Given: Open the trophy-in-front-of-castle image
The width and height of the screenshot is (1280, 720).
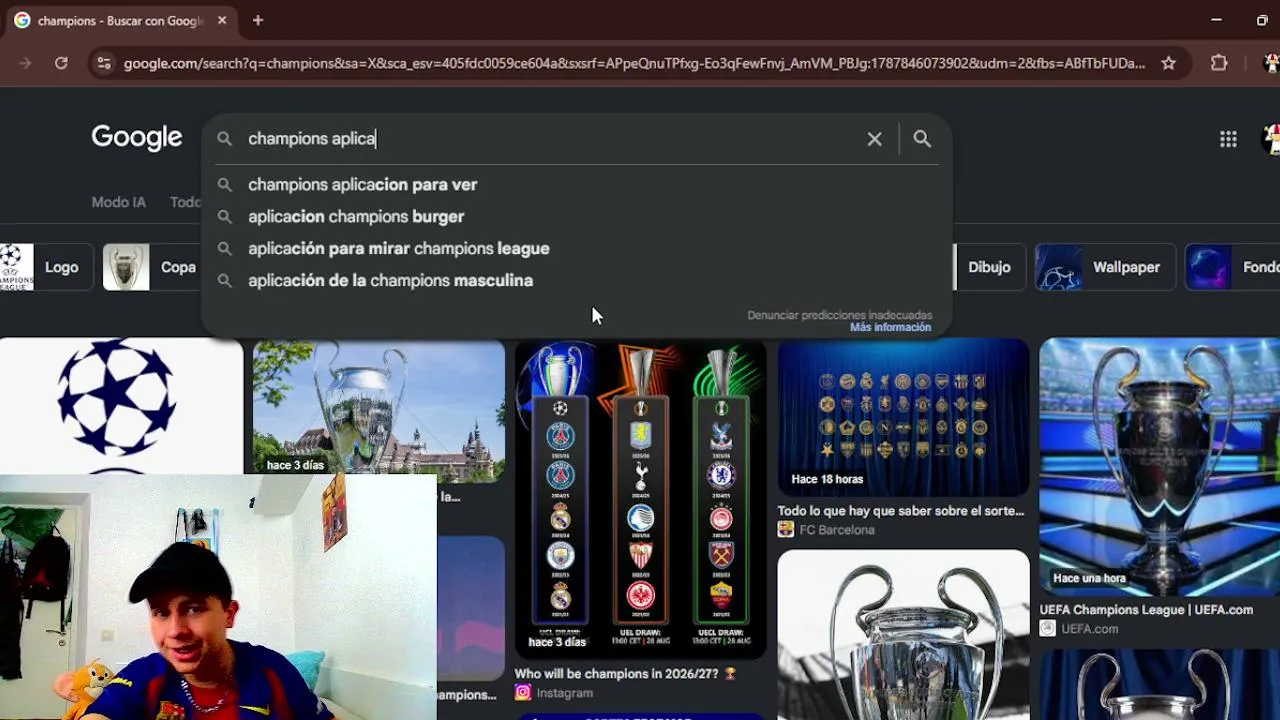Looking at the screenshot, I should 379,411.
